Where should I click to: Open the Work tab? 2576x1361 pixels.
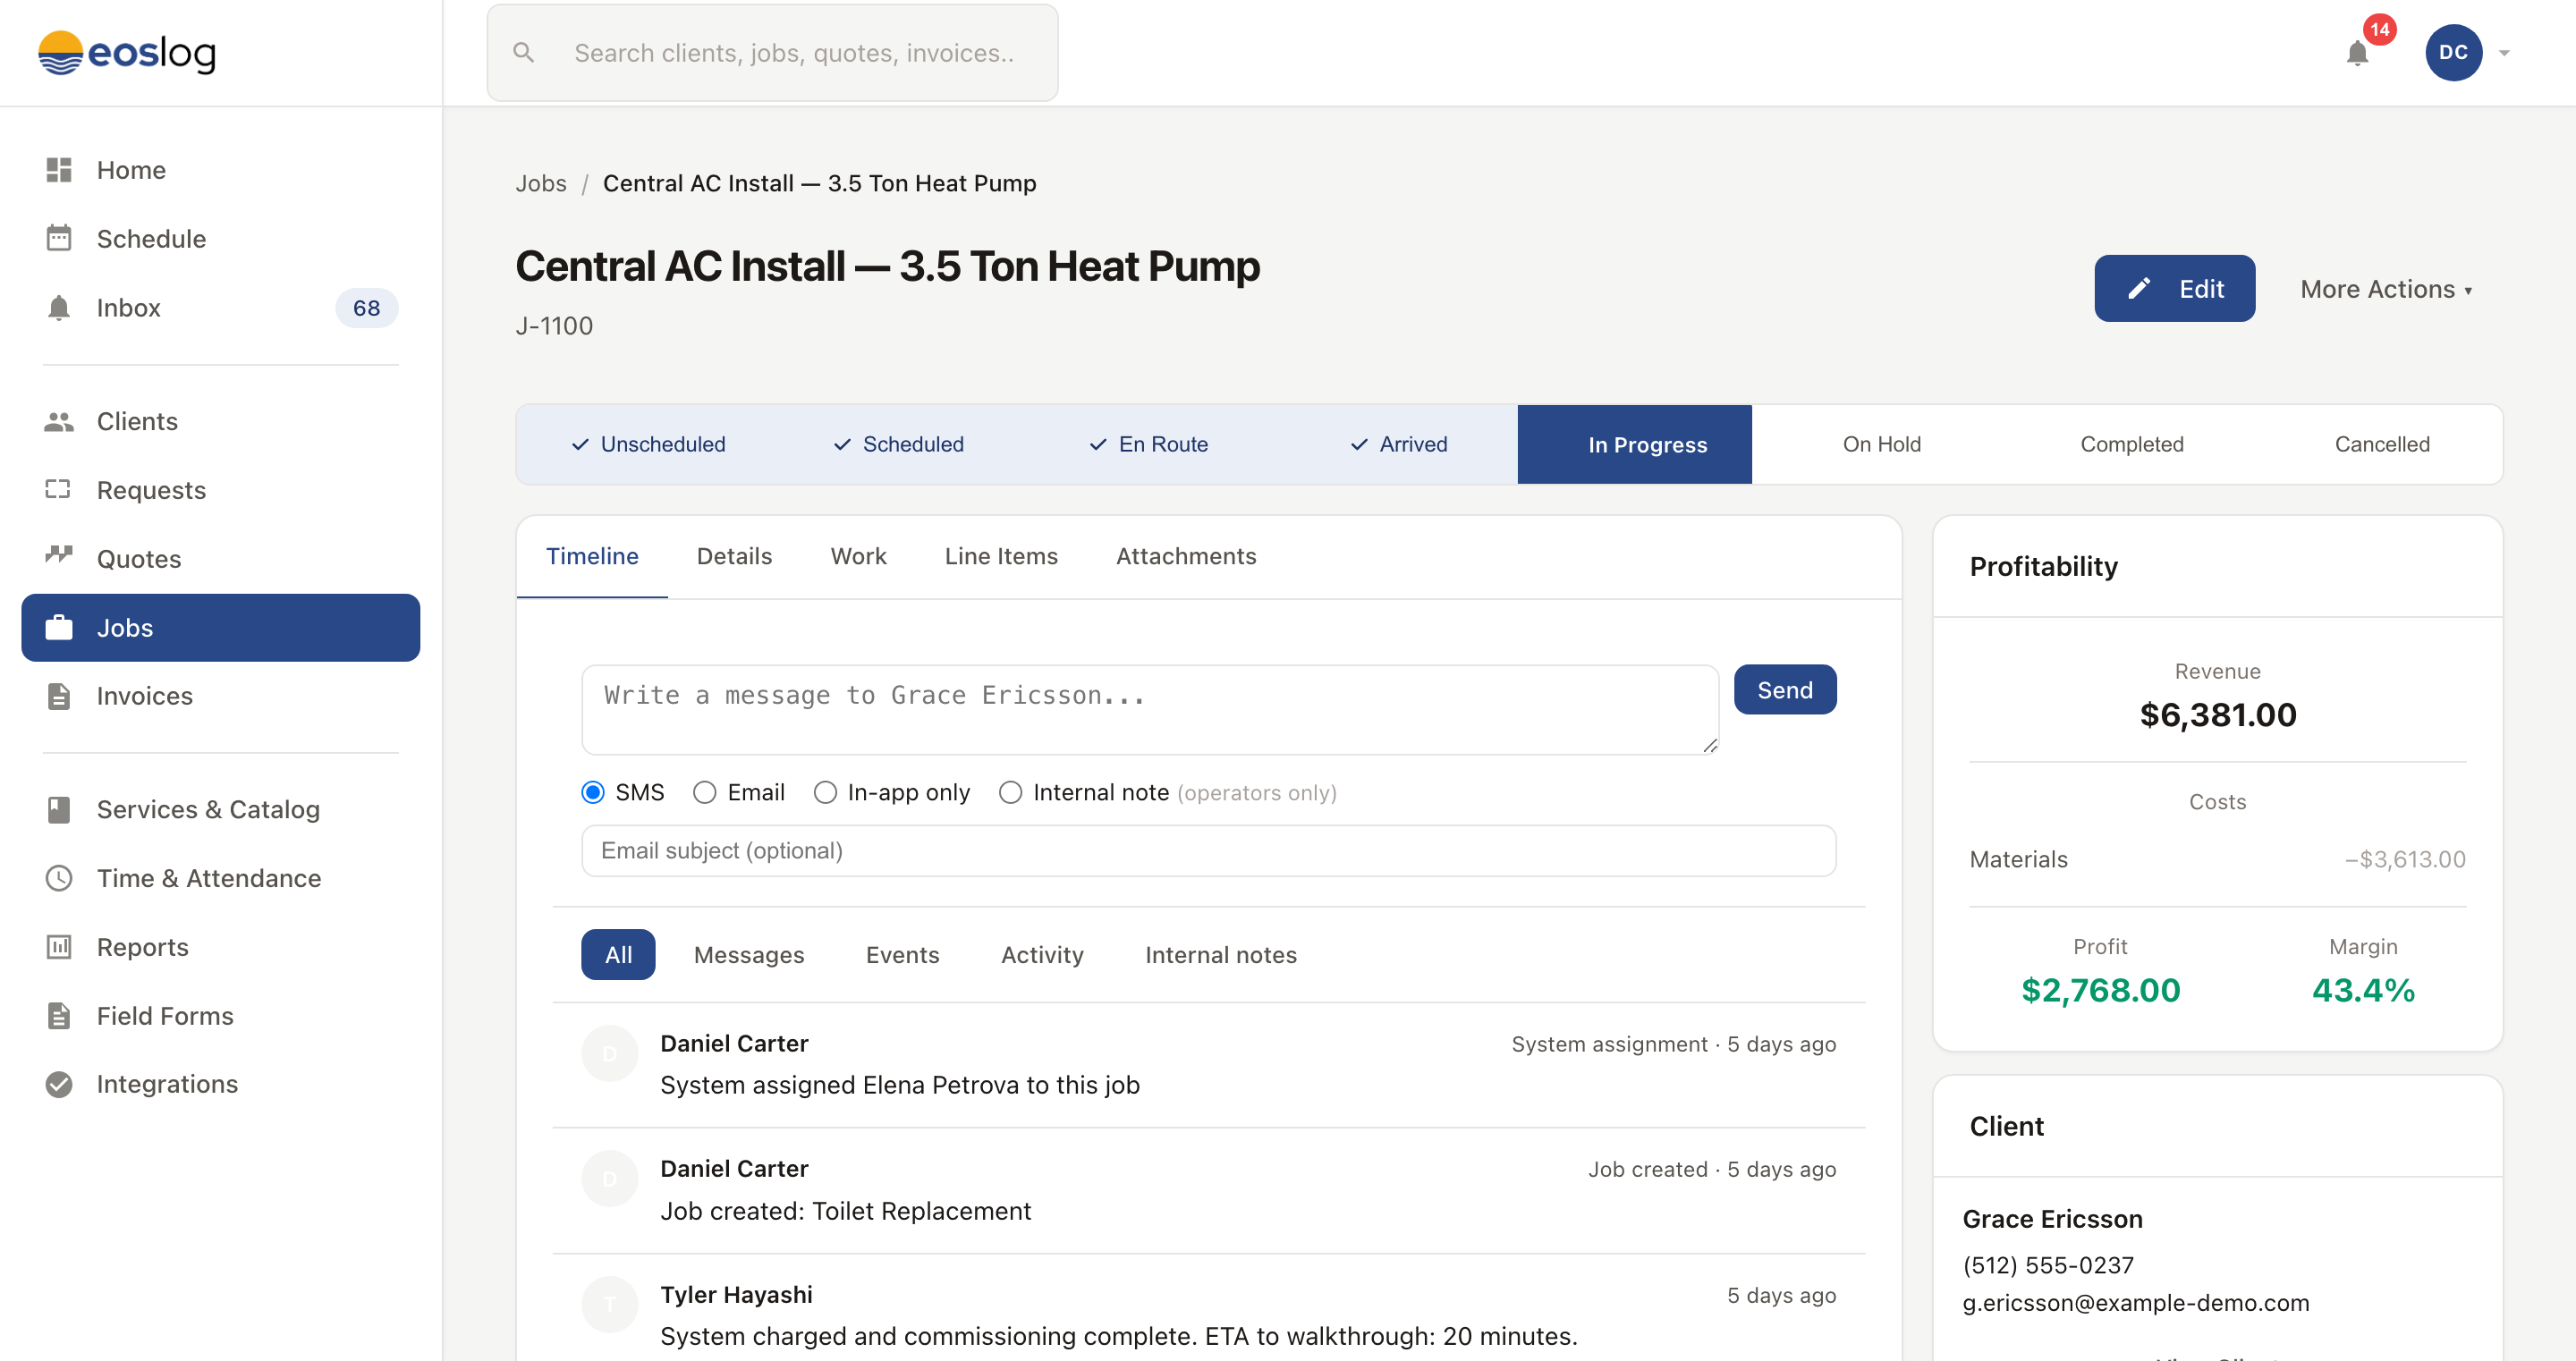(x=858, y=557)
